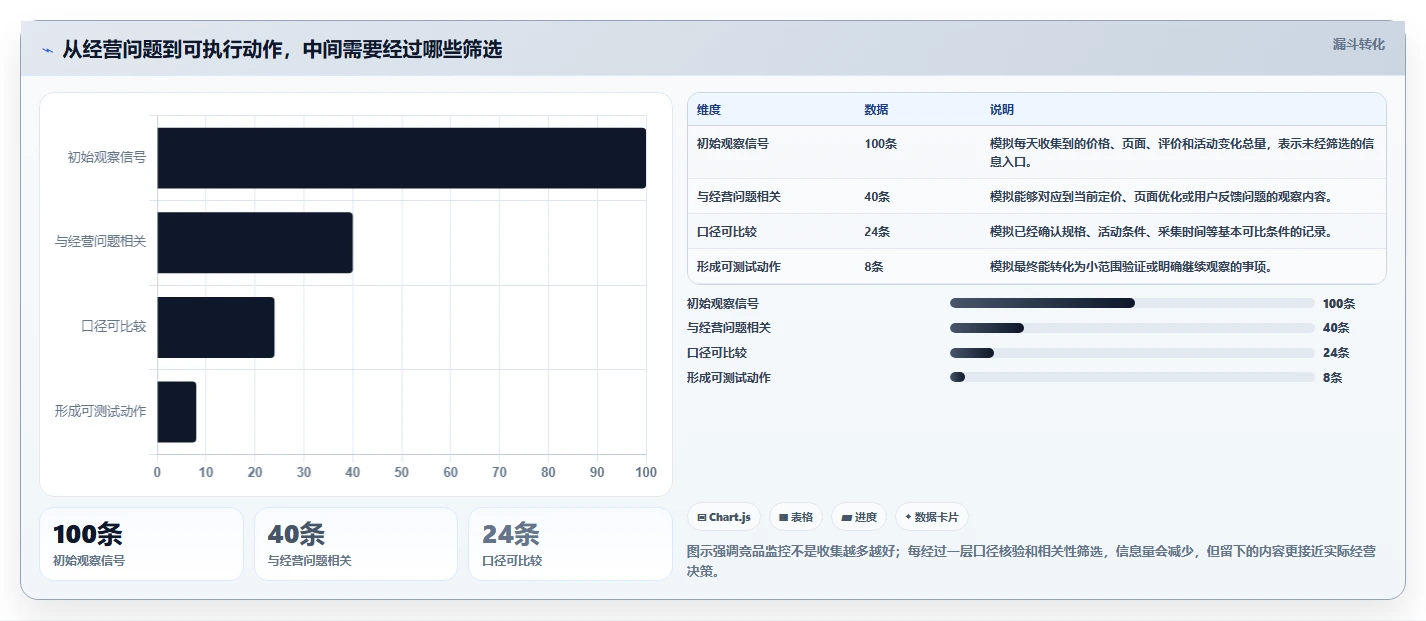This screenshot has width=1426, height=621.
Task: Click the description starting 模拟每天收集到的价格
Action: [x=1183, y=152]
